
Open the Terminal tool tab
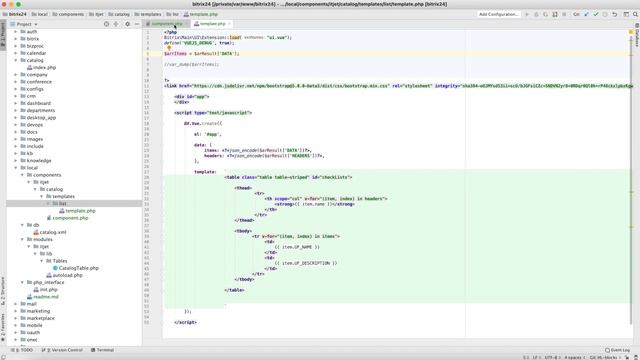102,350
